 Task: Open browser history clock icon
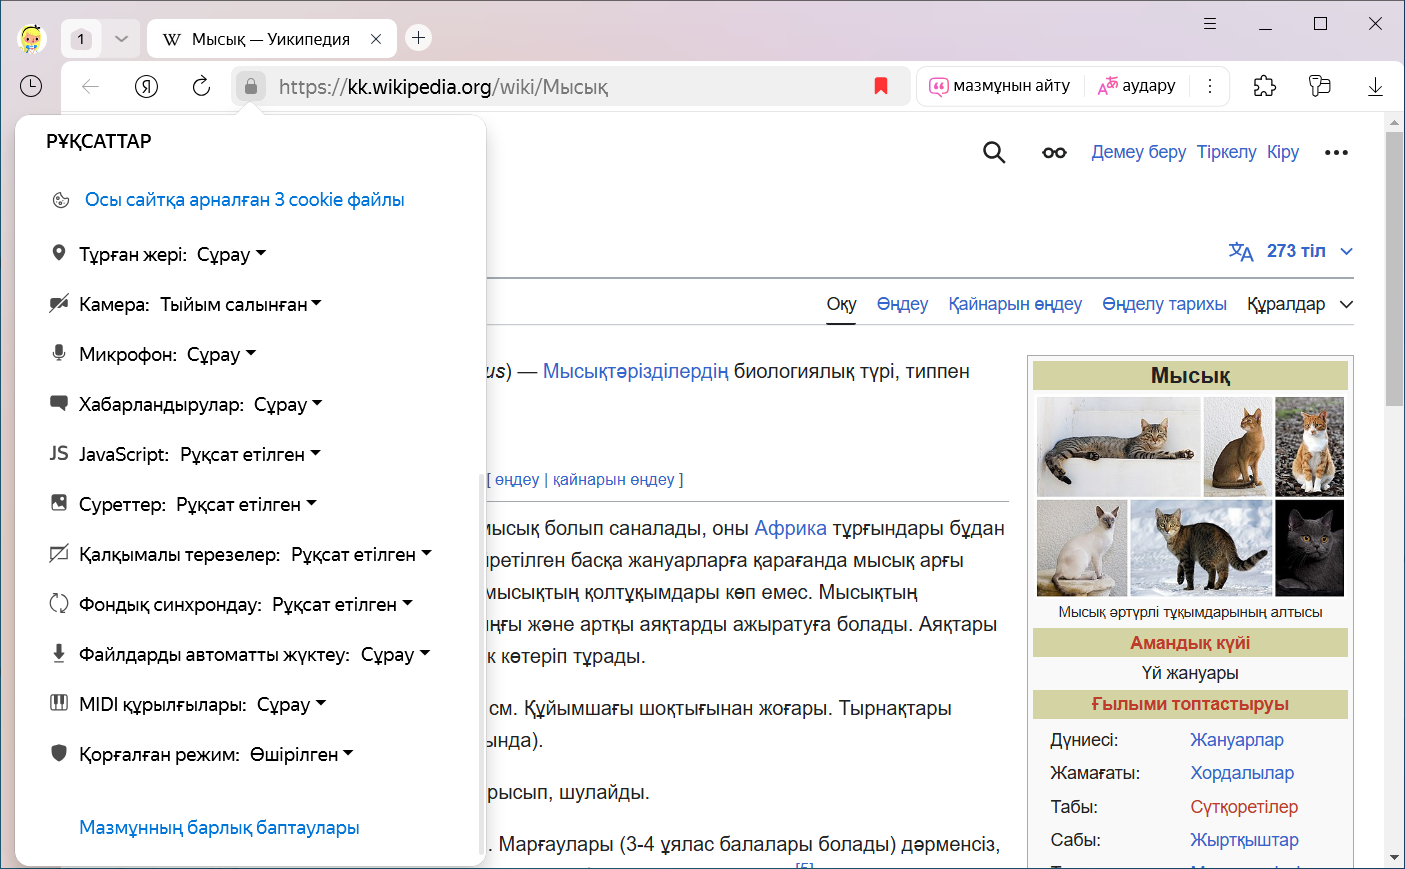click(x=31, y=87)
